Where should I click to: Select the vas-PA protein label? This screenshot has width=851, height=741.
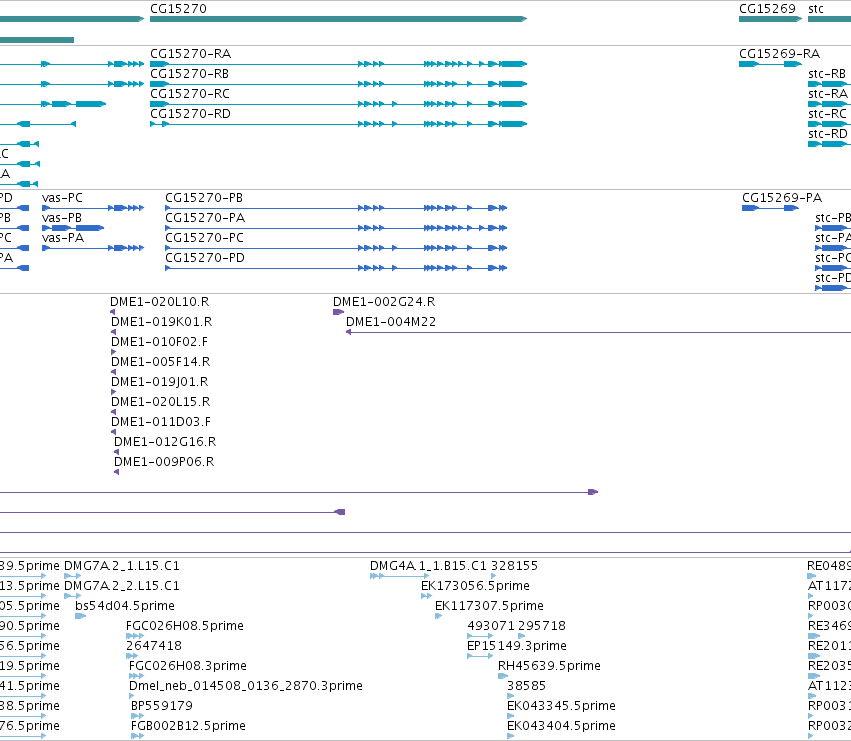(63, 238)
